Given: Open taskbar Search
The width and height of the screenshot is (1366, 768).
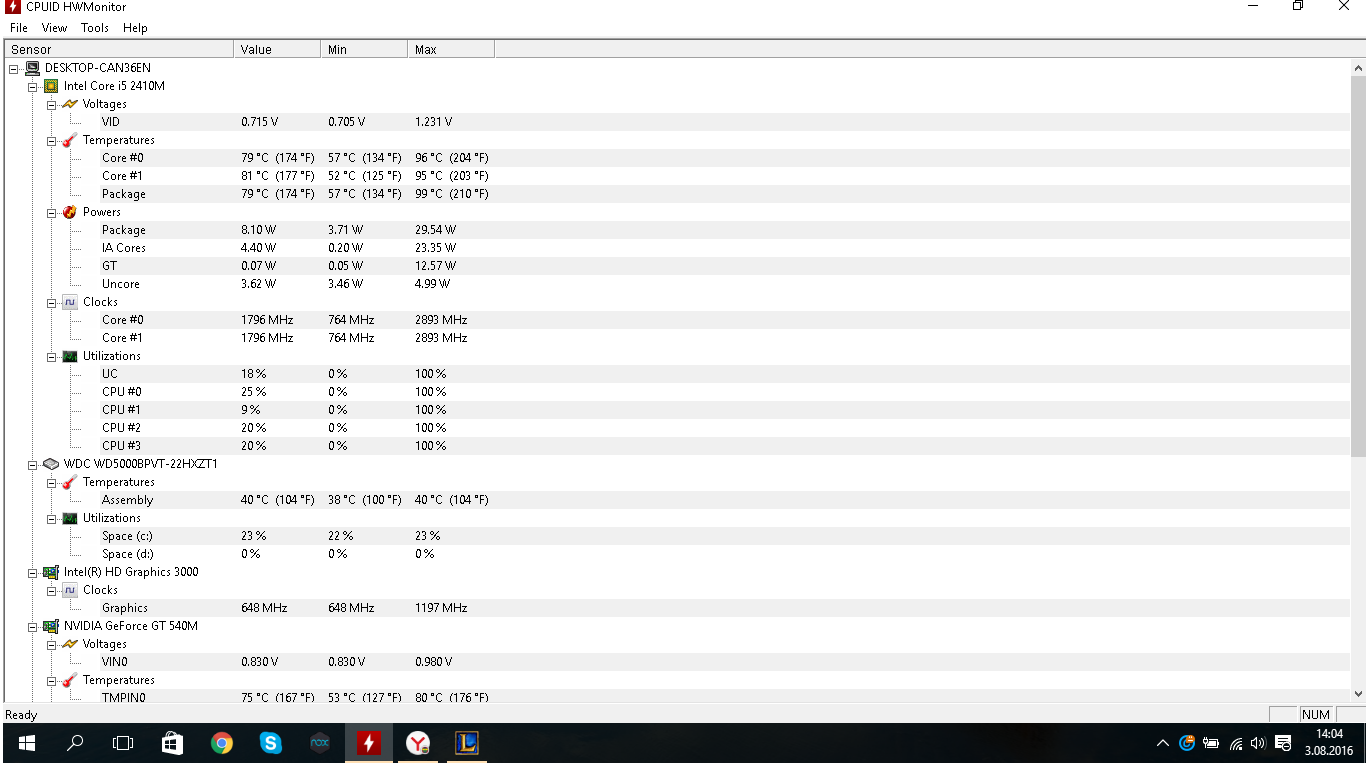Looking at the screenshot, I should coord(75,744).
